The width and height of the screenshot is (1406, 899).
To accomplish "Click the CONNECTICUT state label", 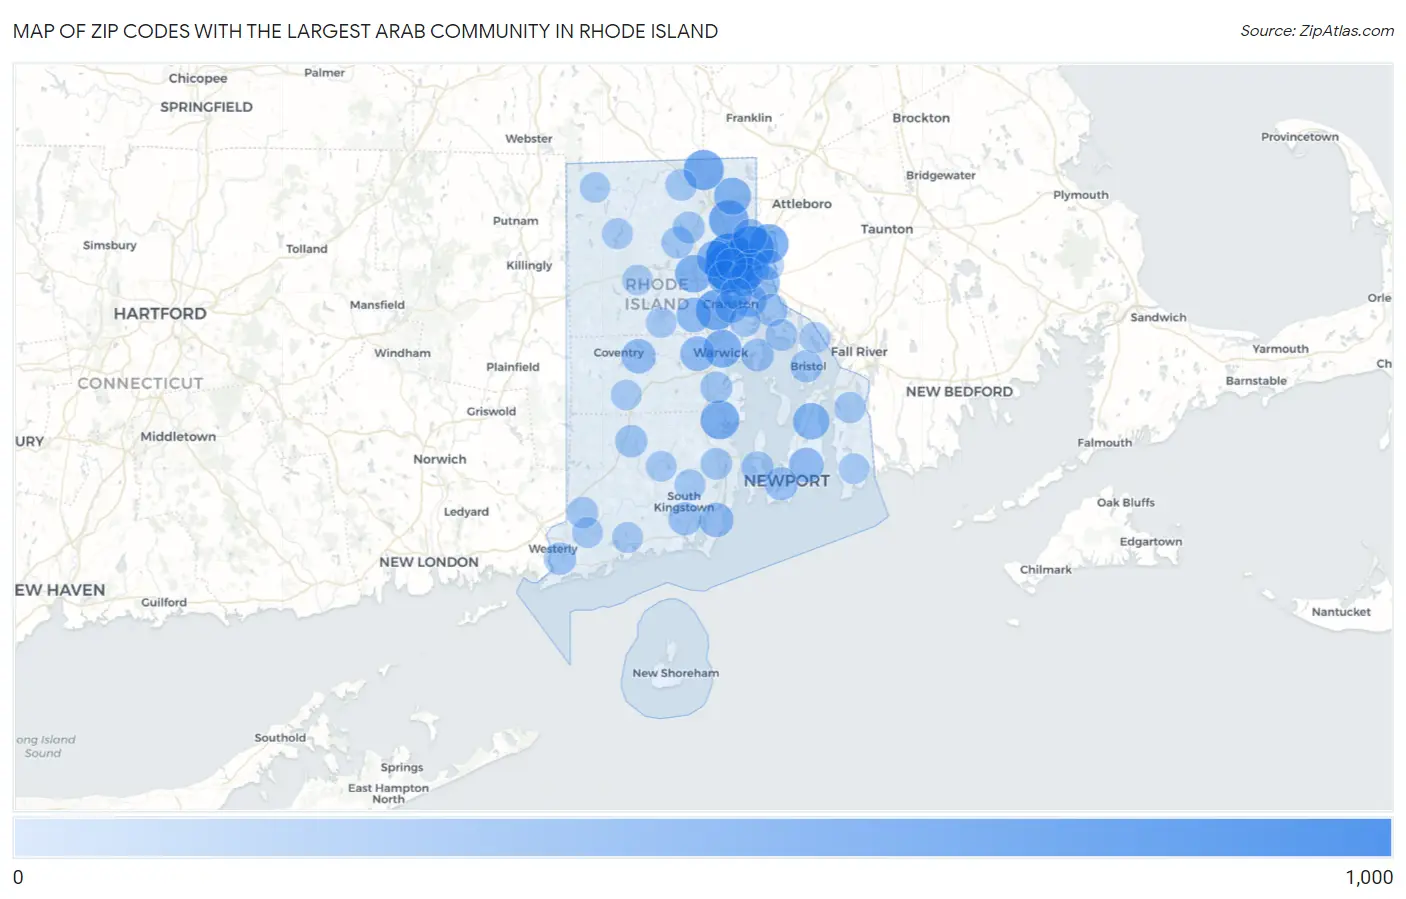I will tap(140, 384).
